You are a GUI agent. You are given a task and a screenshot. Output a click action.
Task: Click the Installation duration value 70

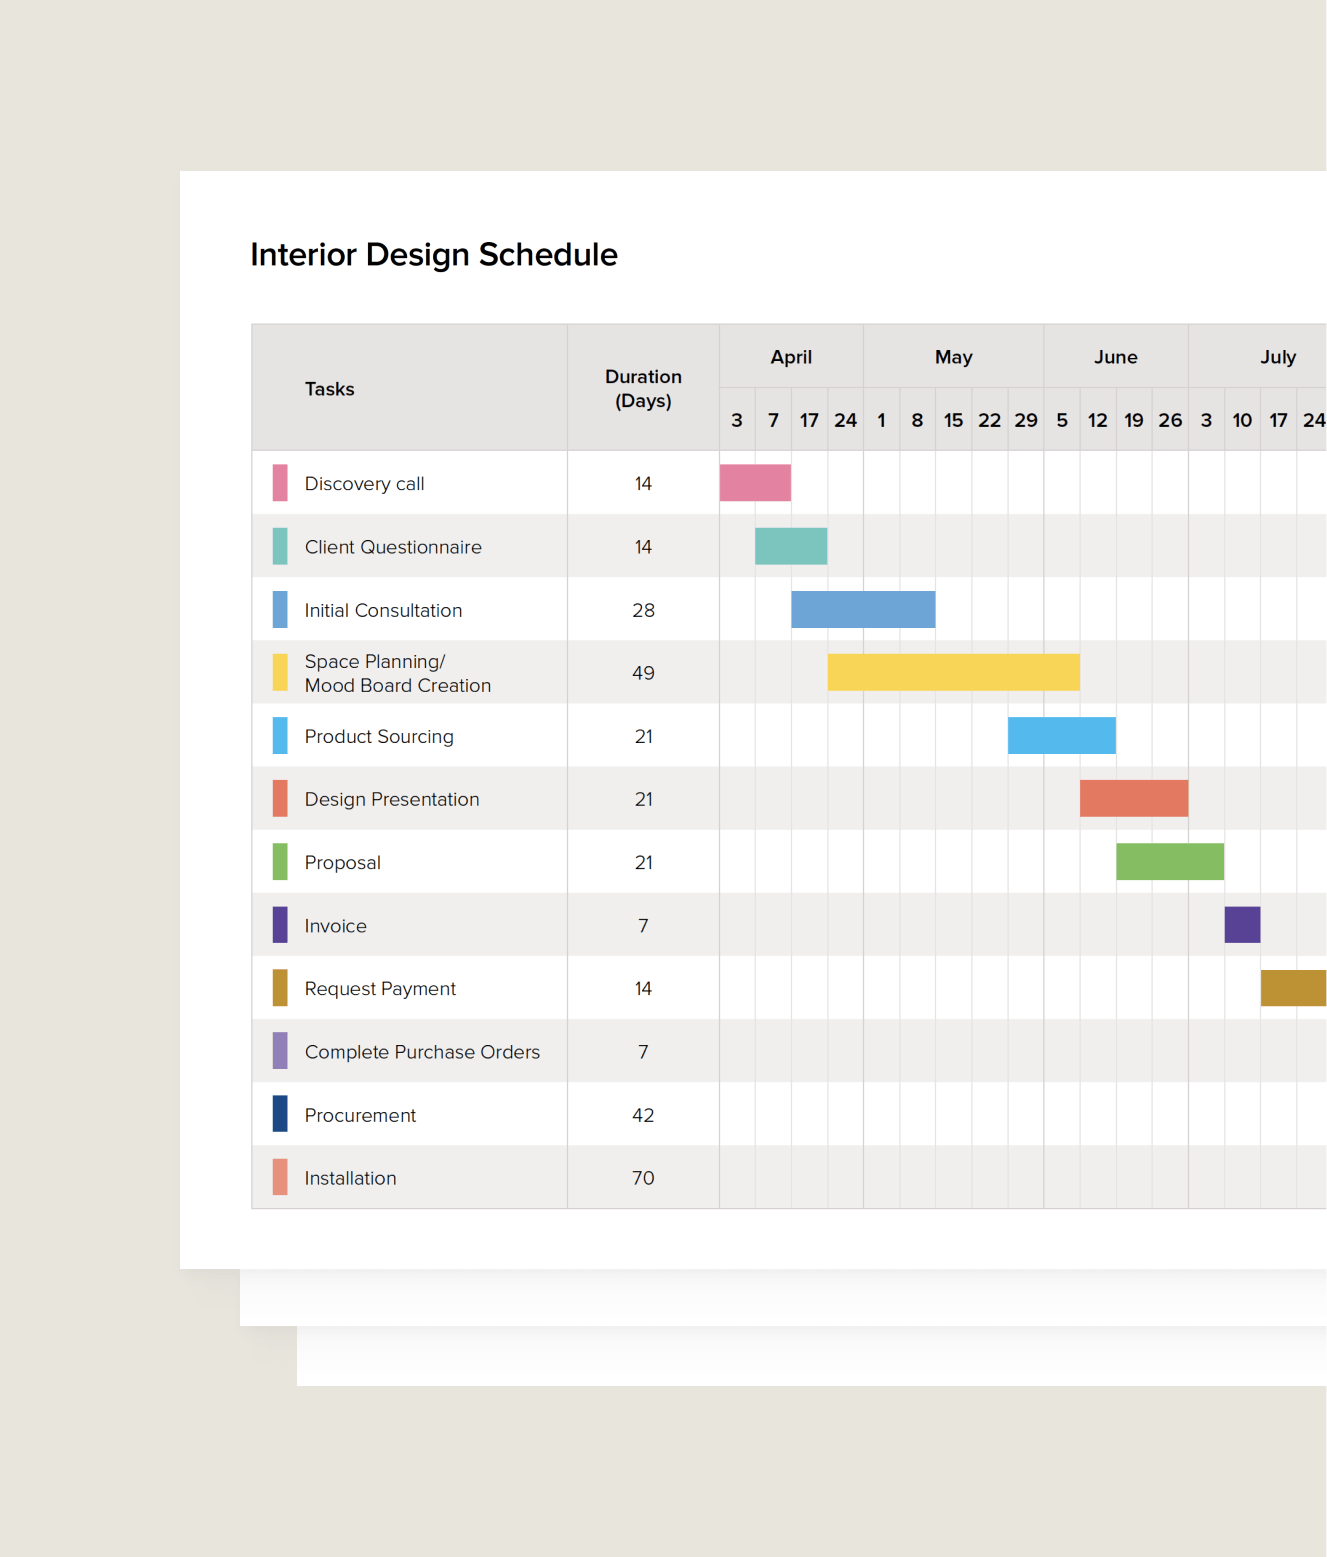click(643, 1177)
